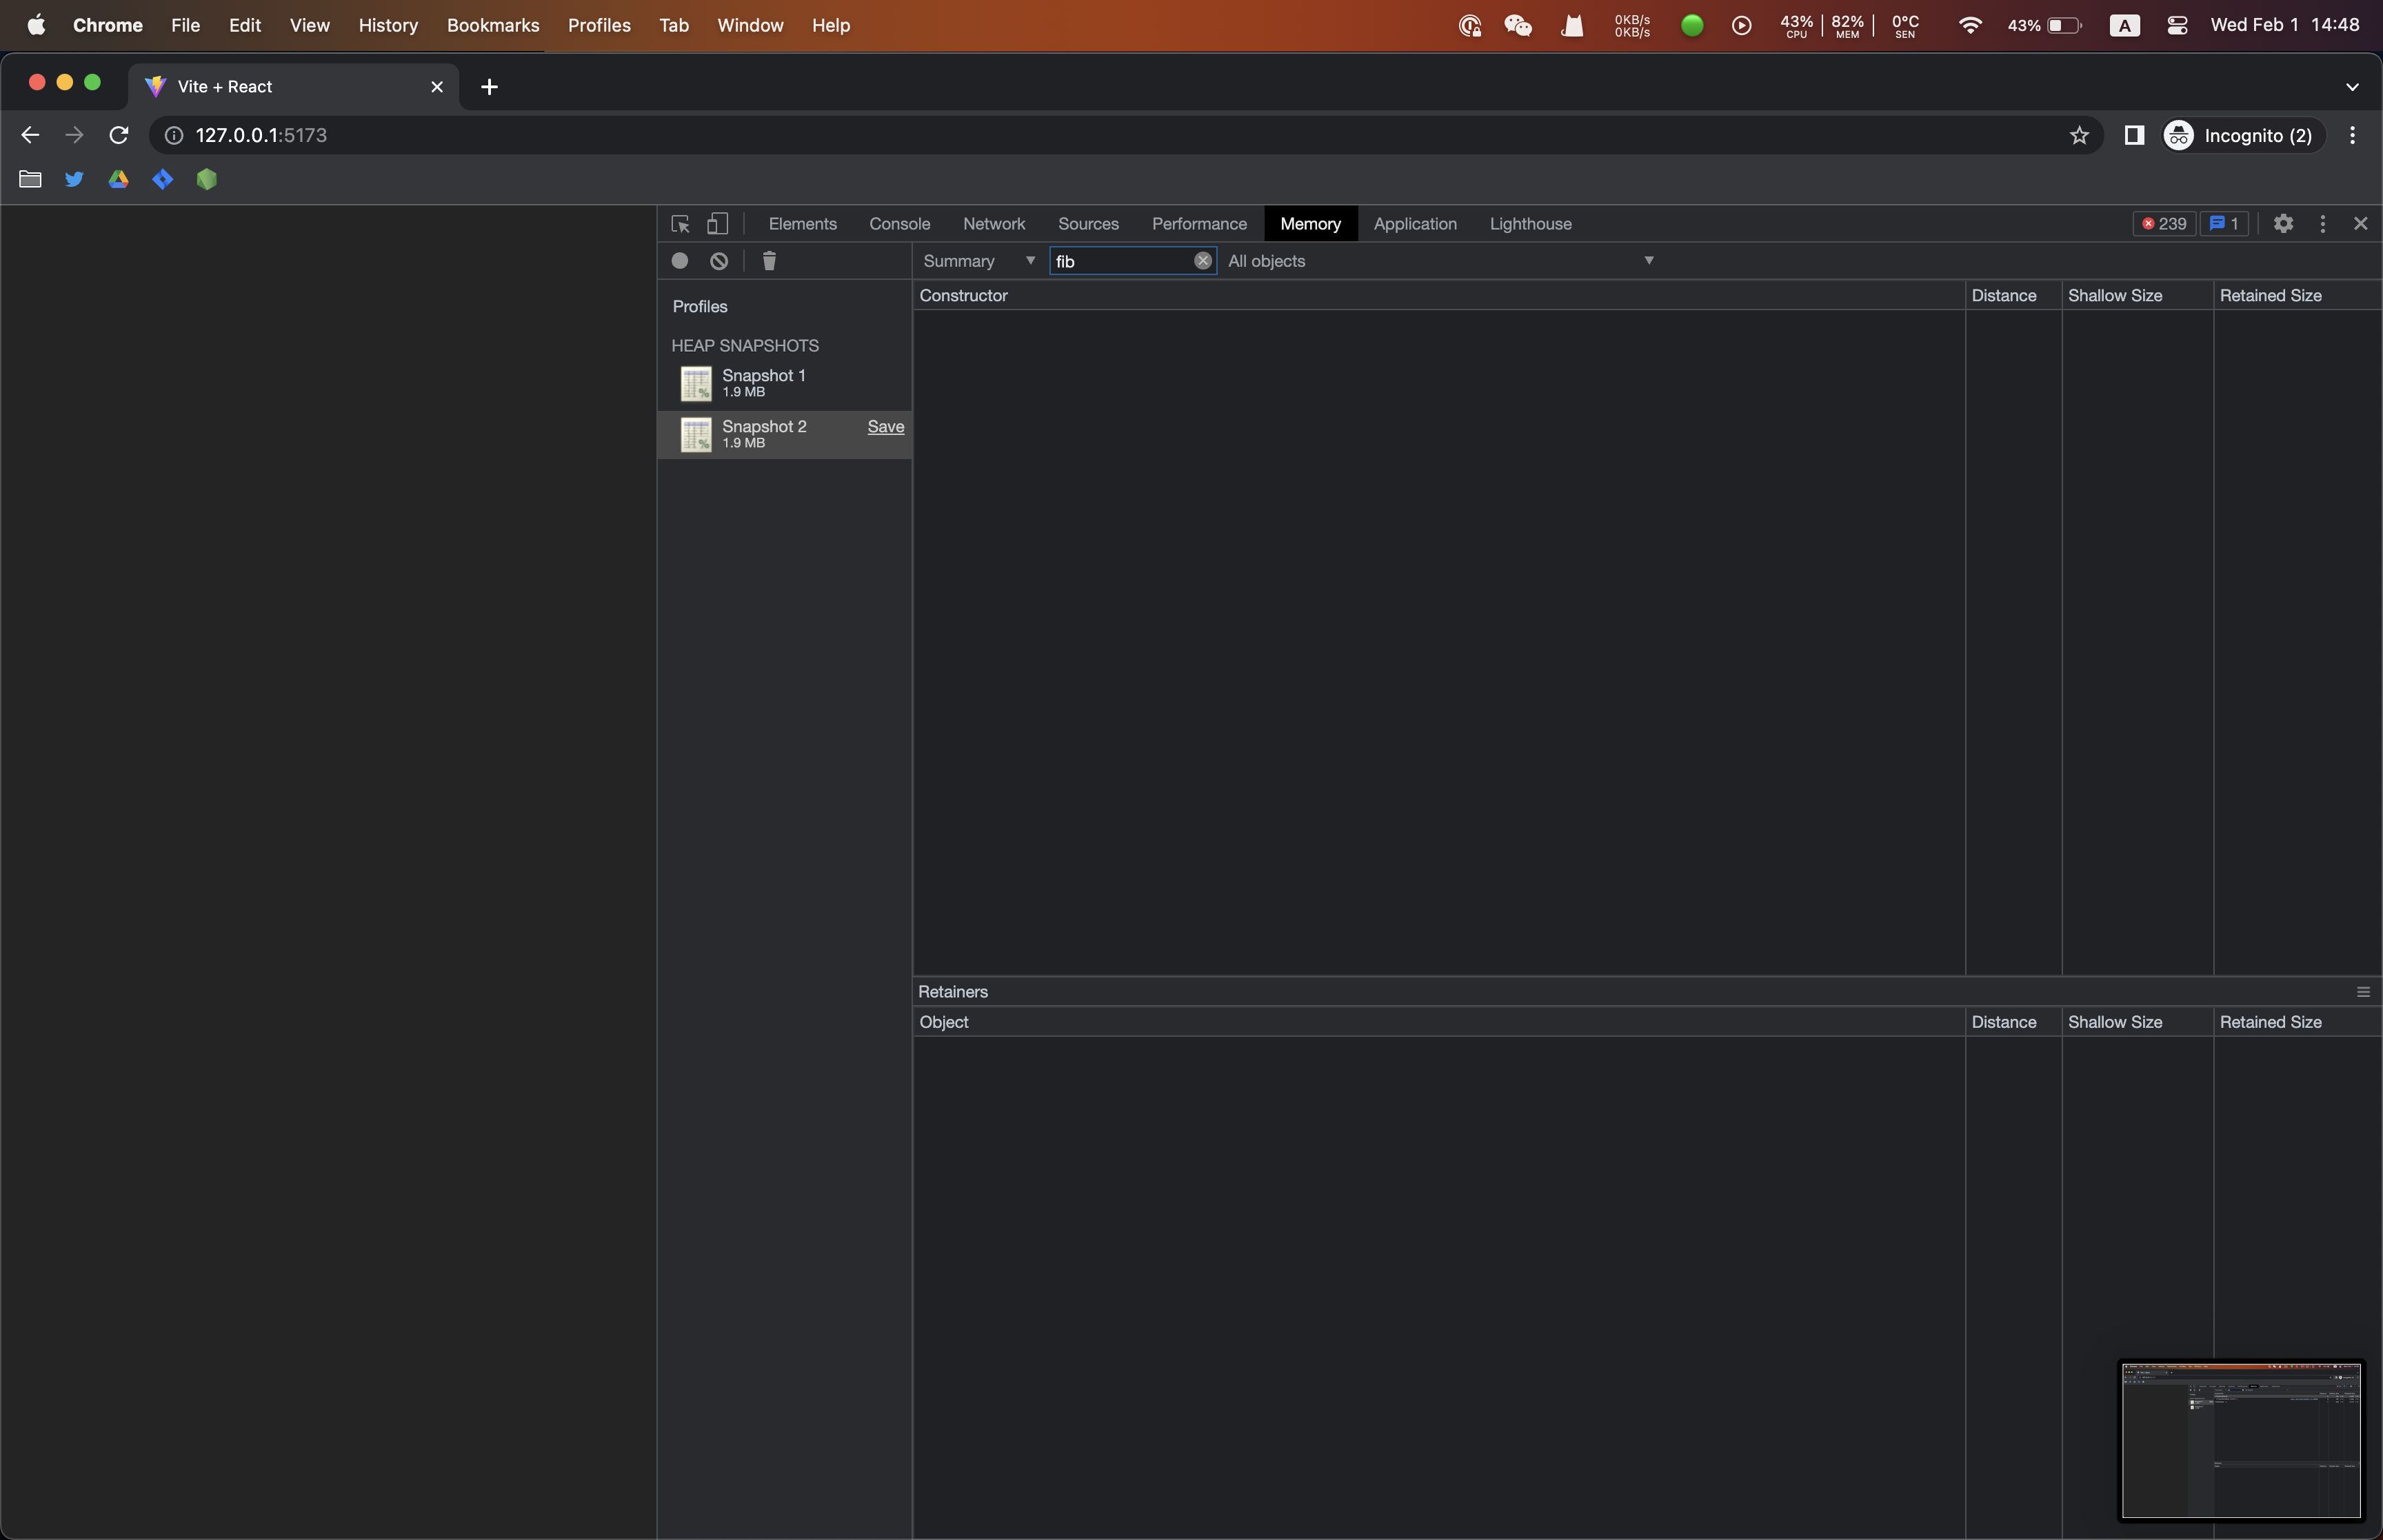Open the Issues counter badge

coord(2224,223)
